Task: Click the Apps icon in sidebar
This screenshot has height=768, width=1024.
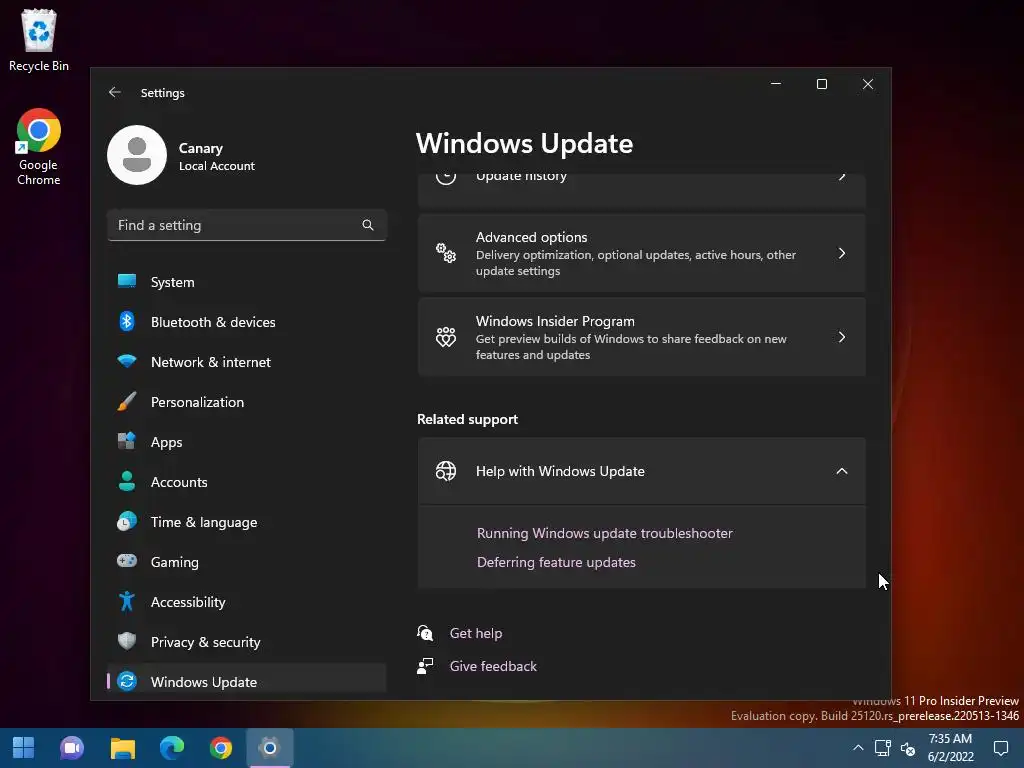Action: pos(127,441)
